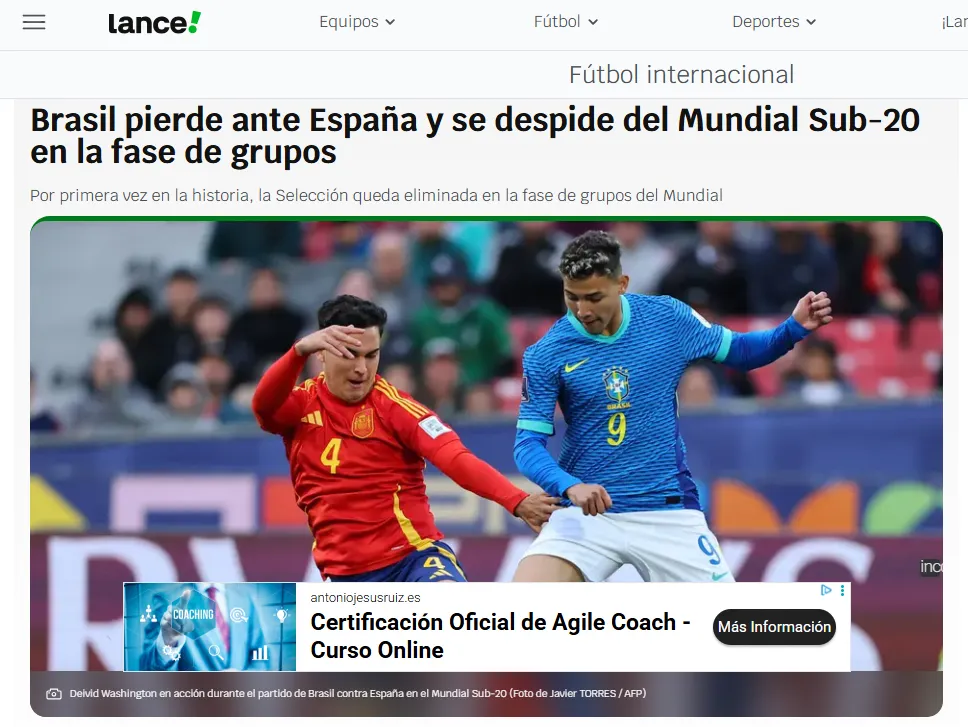Click the AdChoices triangle icon
The height and width of the screenshot is (727, 968).
[x=826, y=591]
